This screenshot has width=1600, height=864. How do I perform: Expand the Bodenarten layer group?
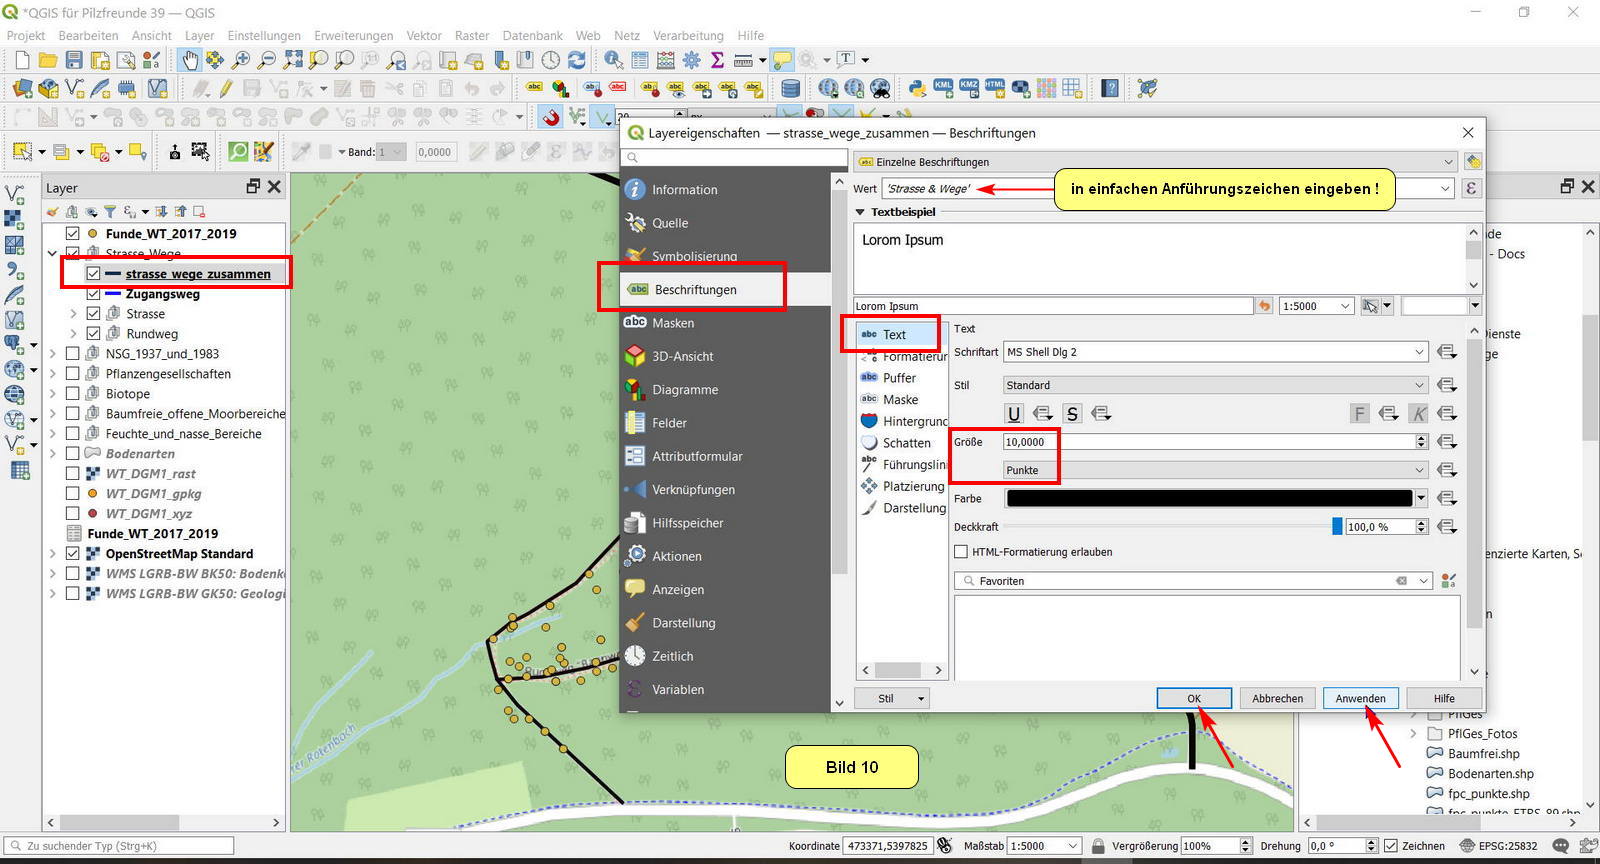coord(53,454)
